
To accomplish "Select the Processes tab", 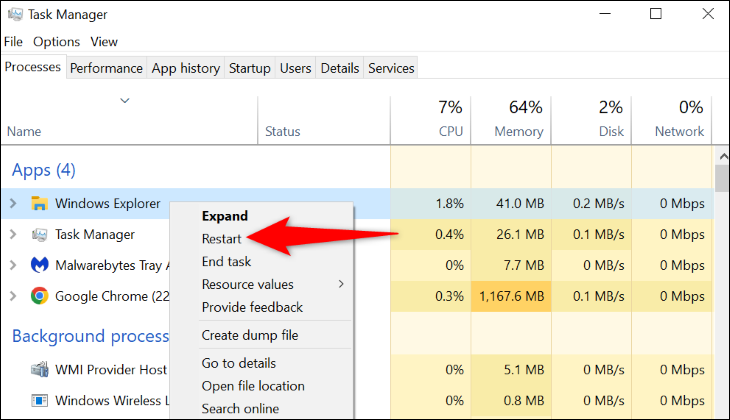I will [x=33, y=67].
